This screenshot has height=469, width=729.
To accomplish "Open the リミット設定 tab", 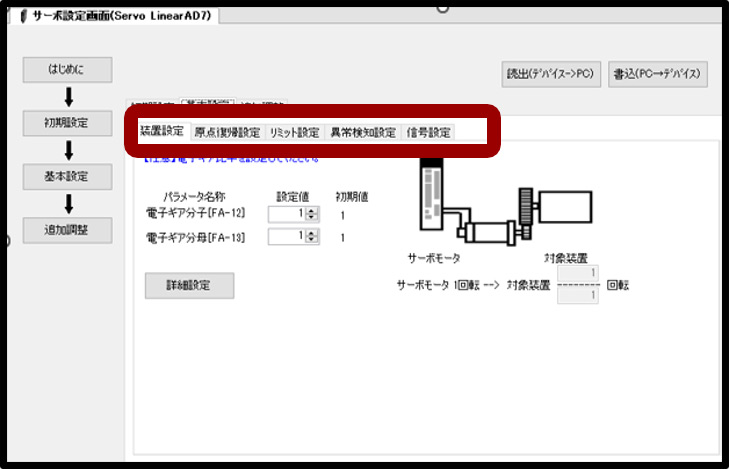I will click(x=294, y=132).
